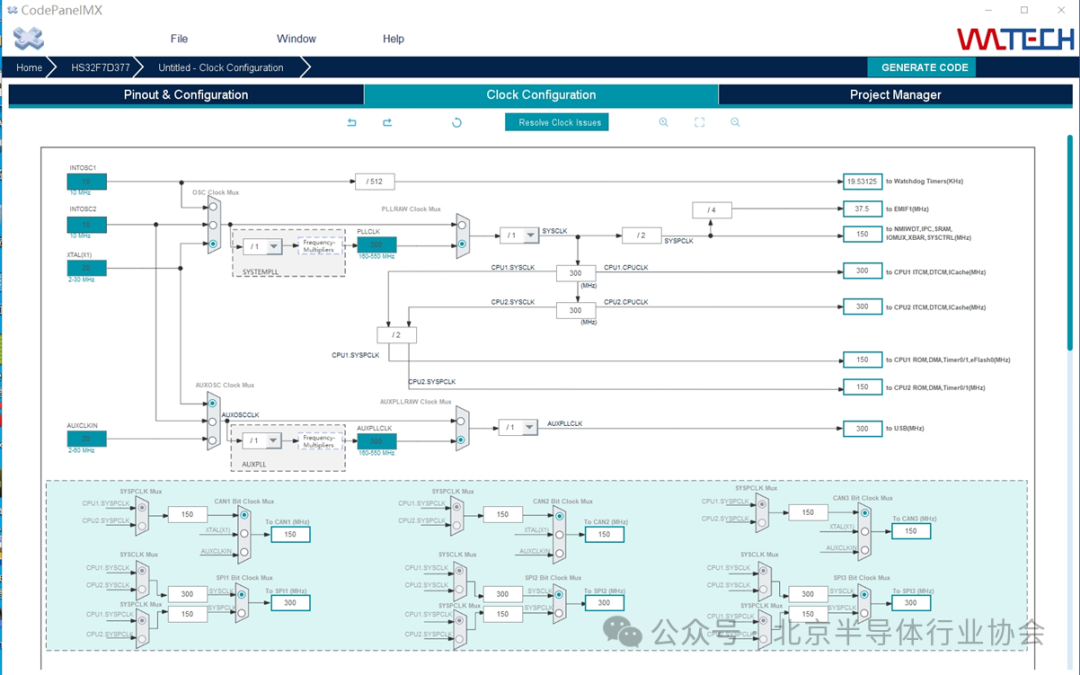Click the fit-to-screen icon
The height and width of the screenshot is (675, 1080).
click(x=699, y=123)
